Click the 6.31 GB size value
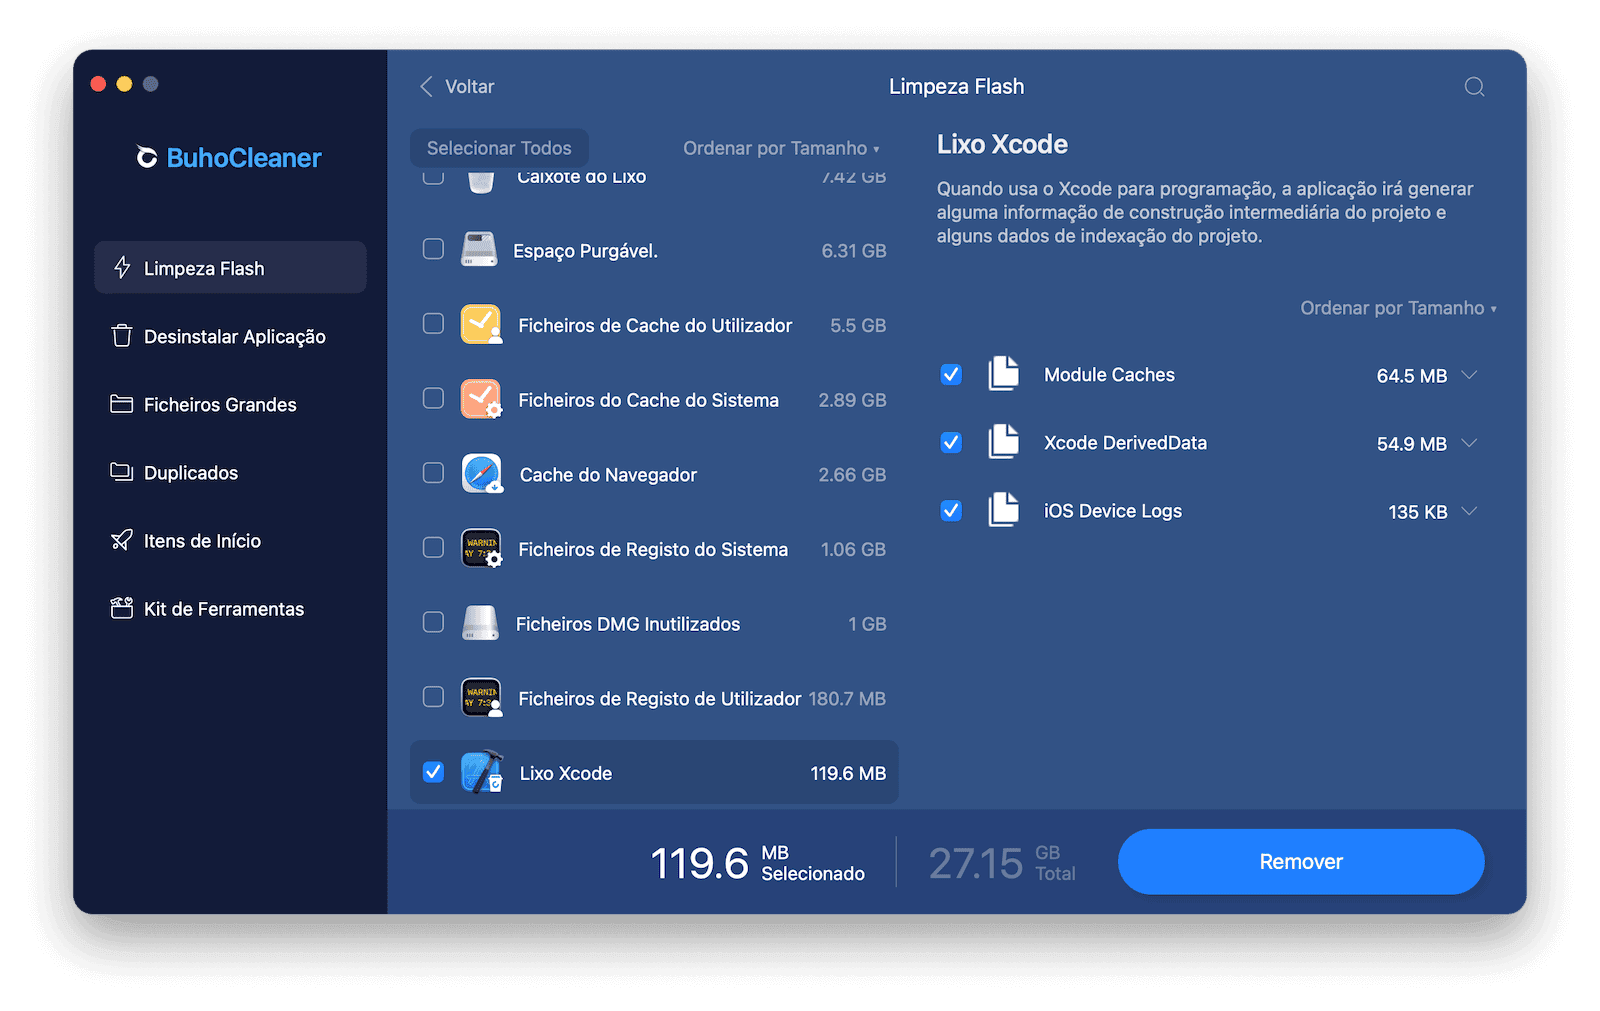The height and width of the screenshot is (1011, 1600). click(x=853, y=251)
